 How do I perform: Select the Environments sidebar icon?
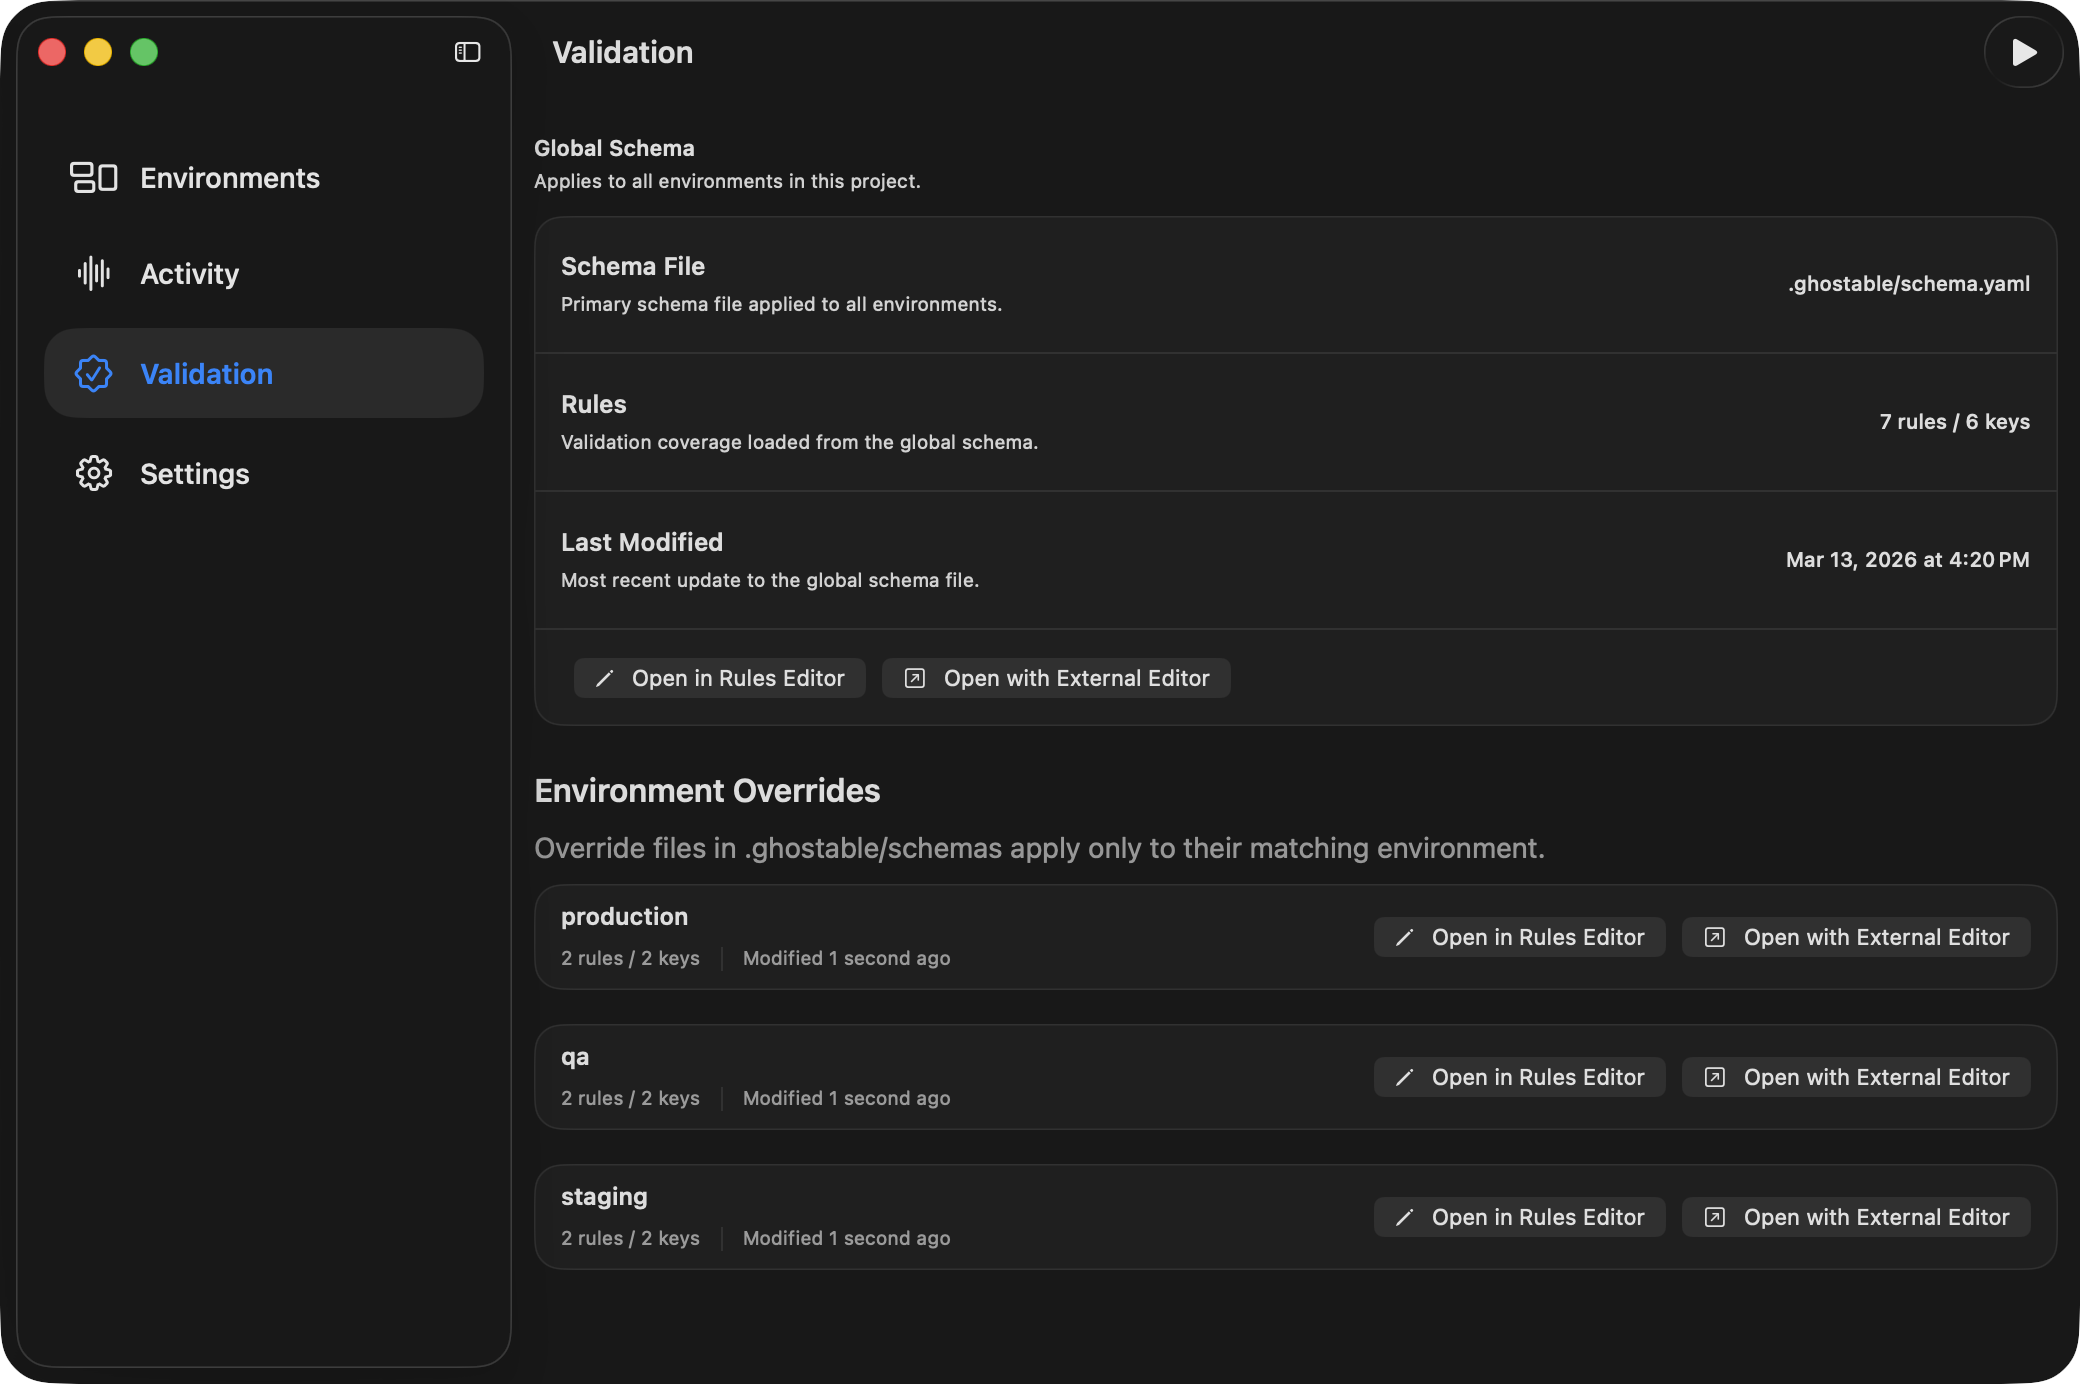[x=95, y=177]
